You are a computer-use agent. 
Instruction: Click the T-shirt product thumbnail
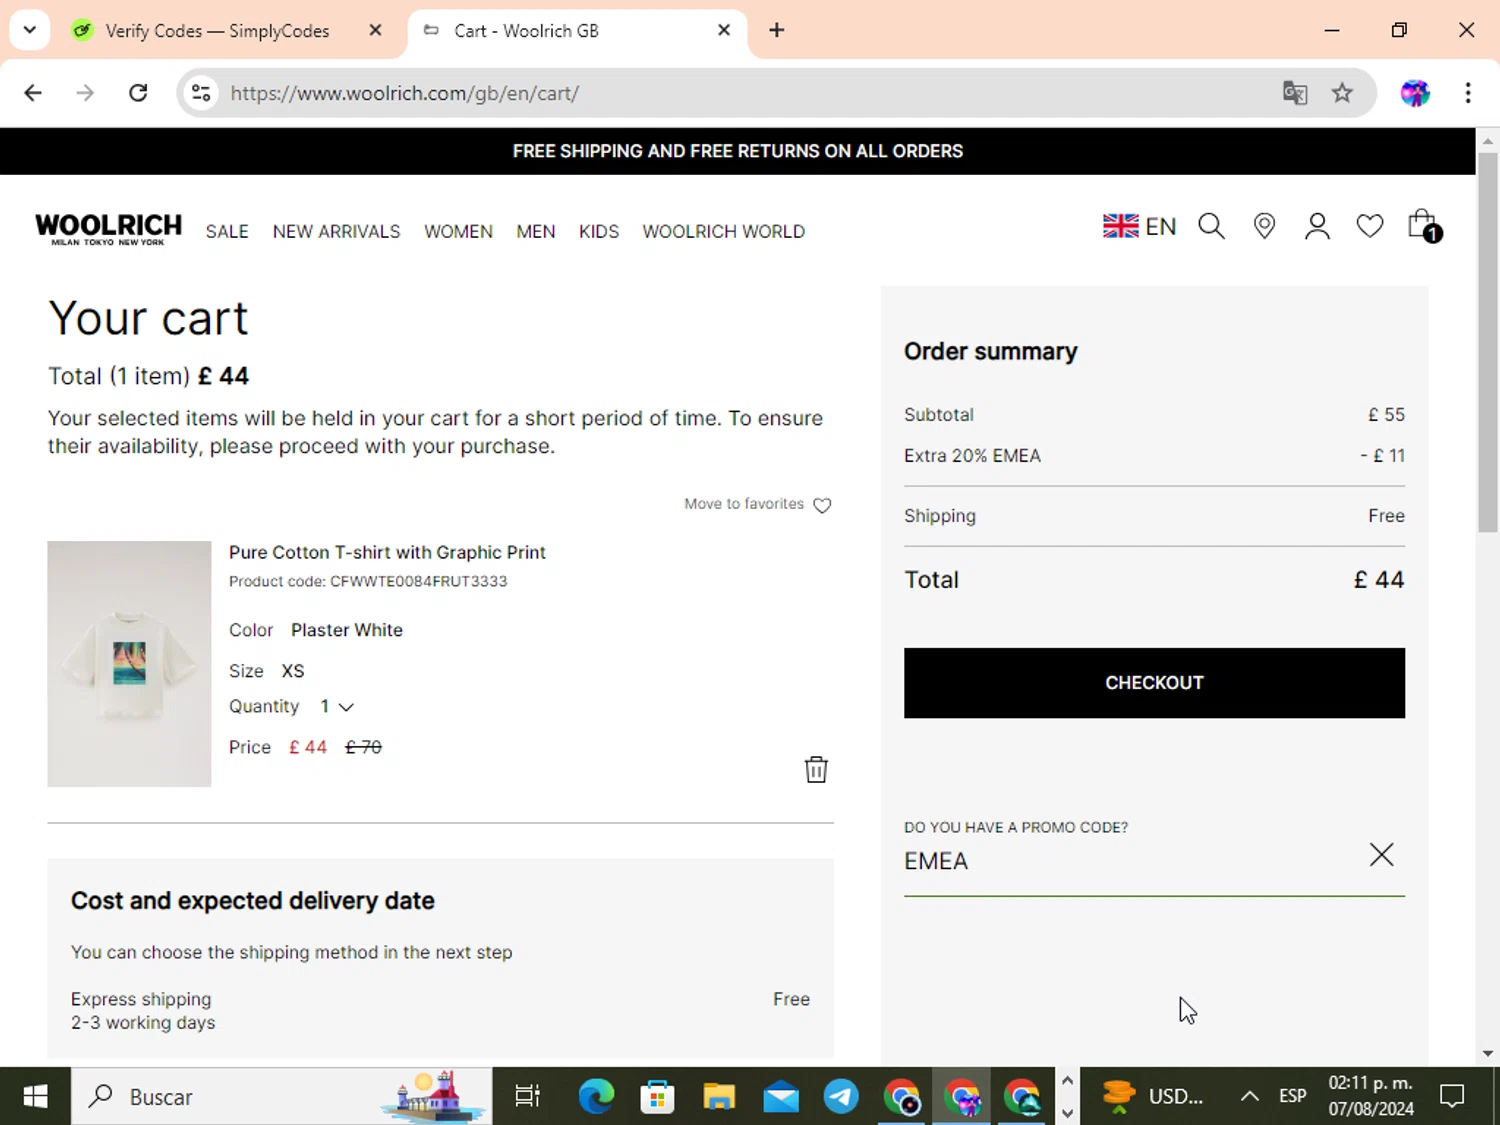129,664
